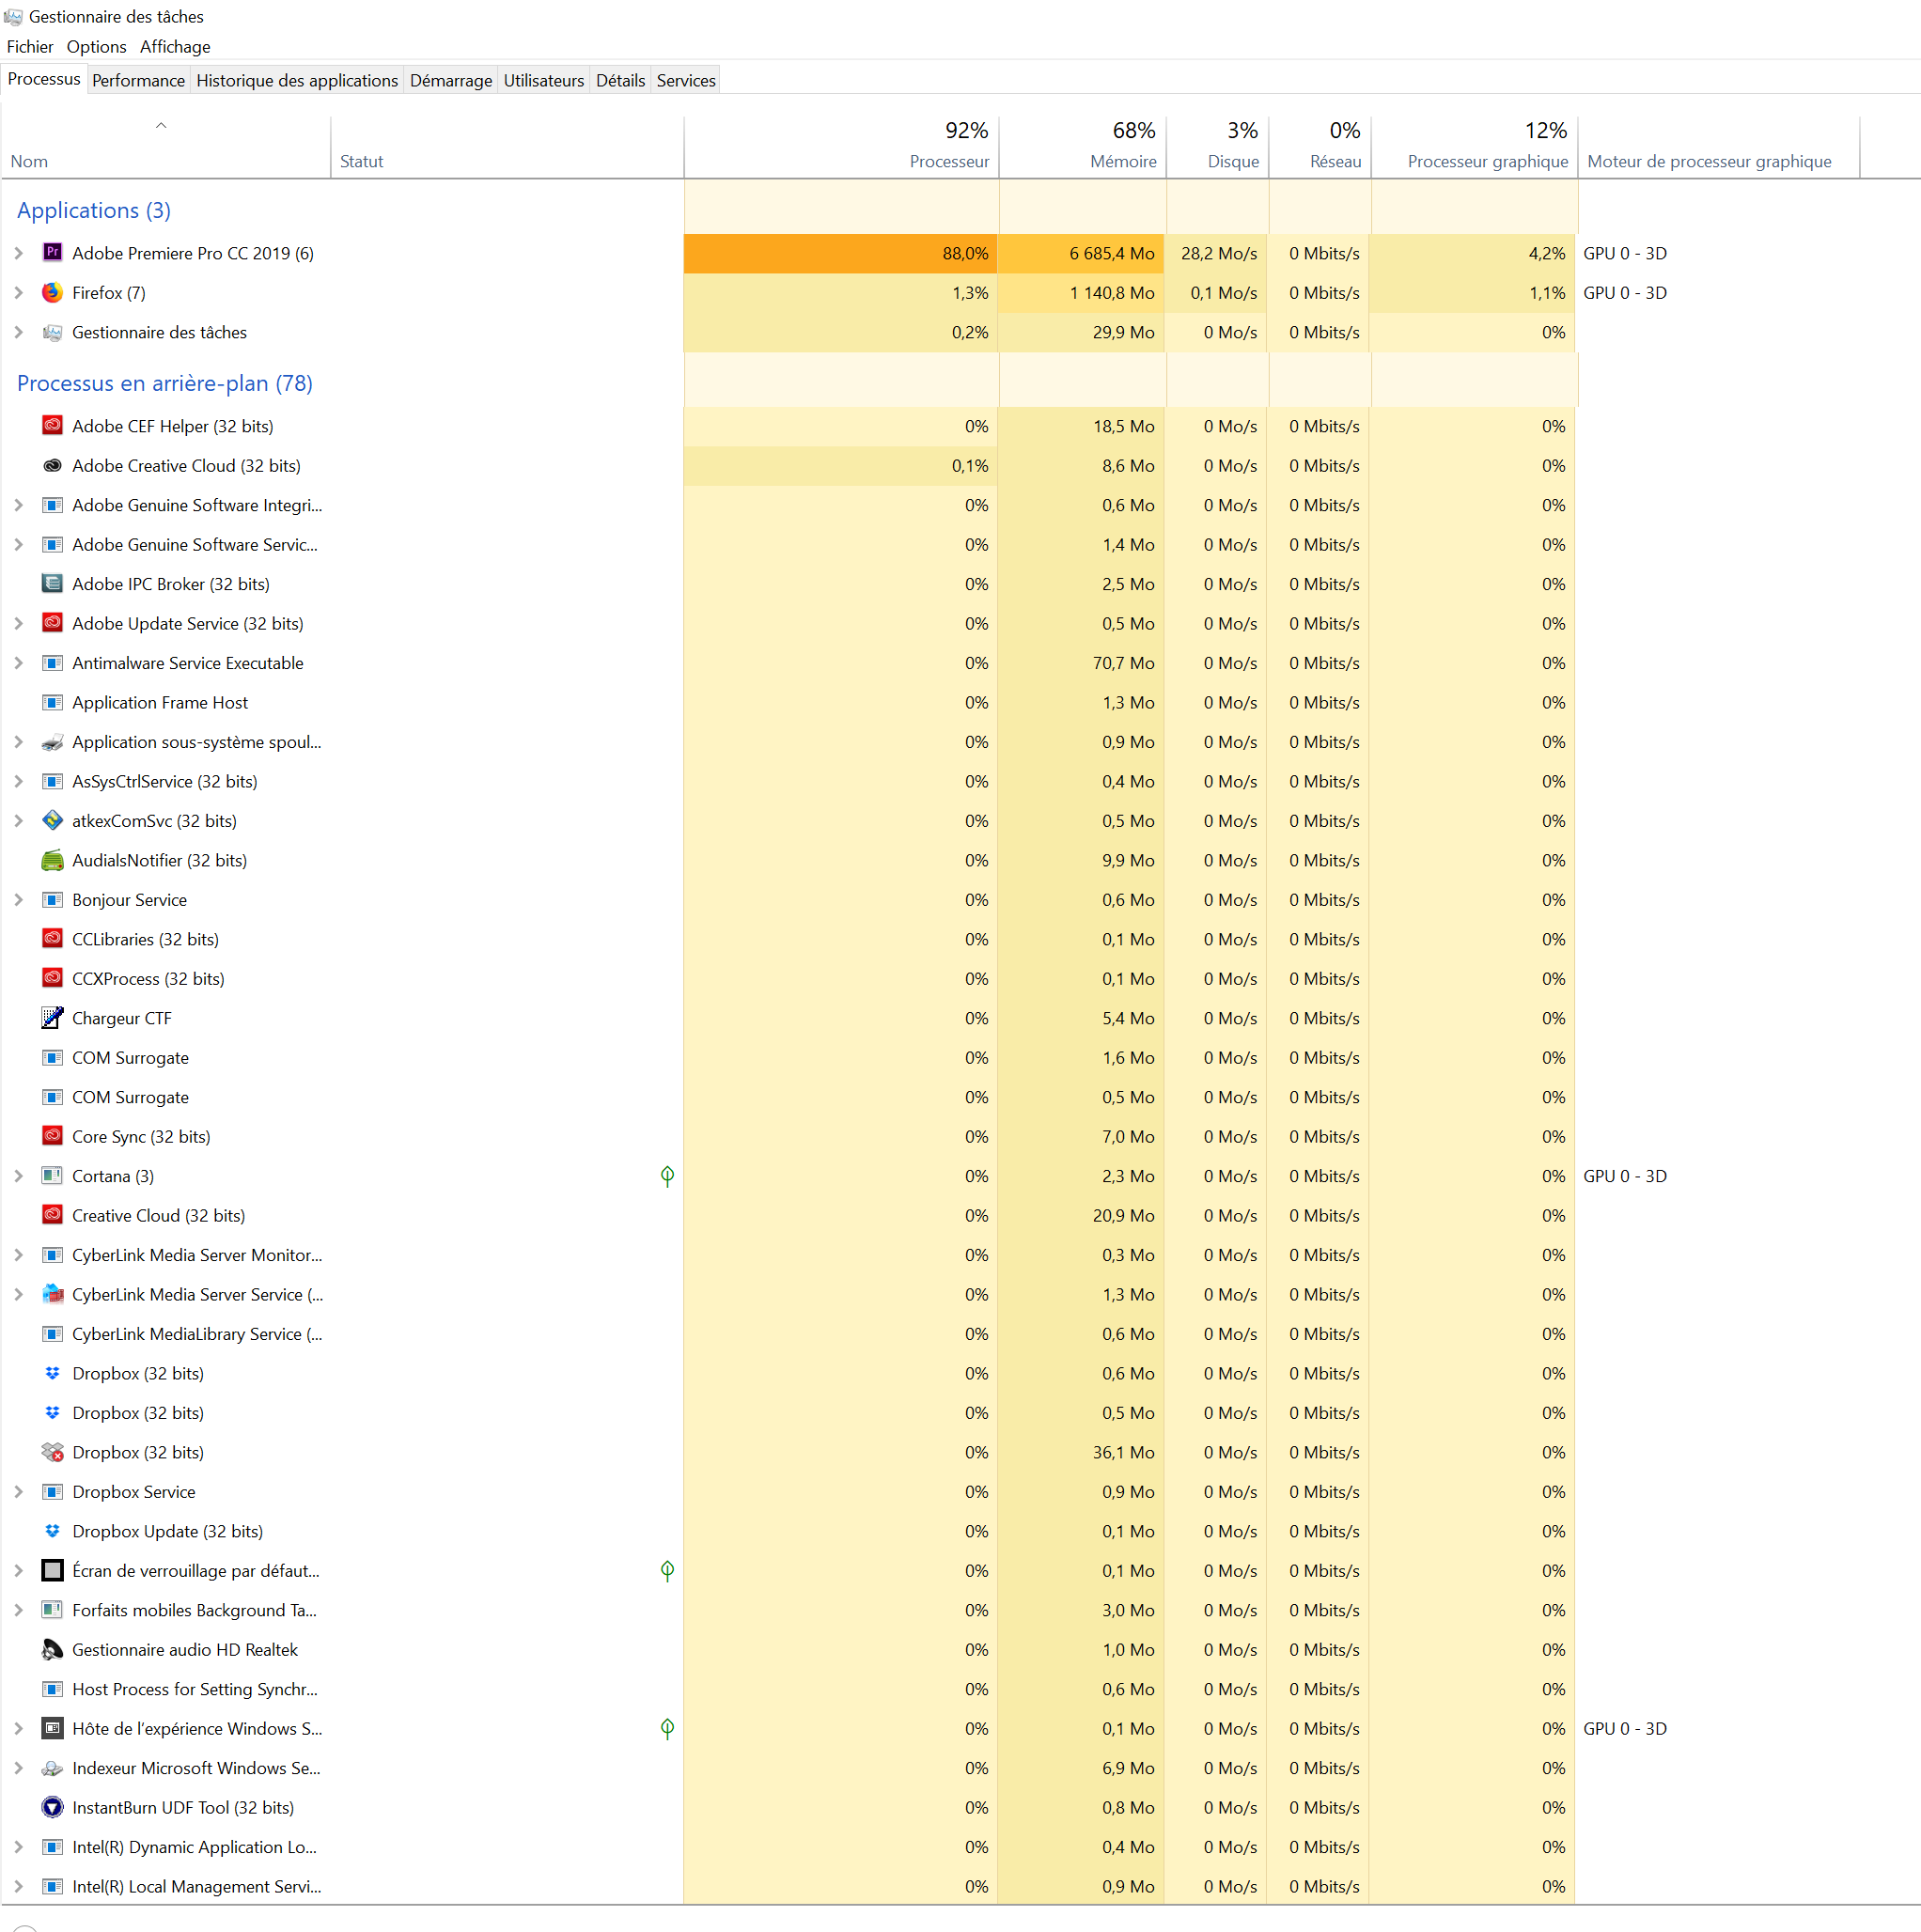Click the CyberLink Media Server Service icon
The height and width of the screenshot is (1932, 1921).
pyautogui.click(x=52, y=1295)
